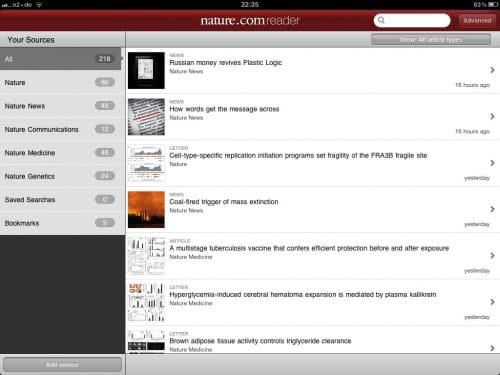The height and width of the screenshot is (375, 500).
Task: Open Advanced search
Action: point(477,20)
